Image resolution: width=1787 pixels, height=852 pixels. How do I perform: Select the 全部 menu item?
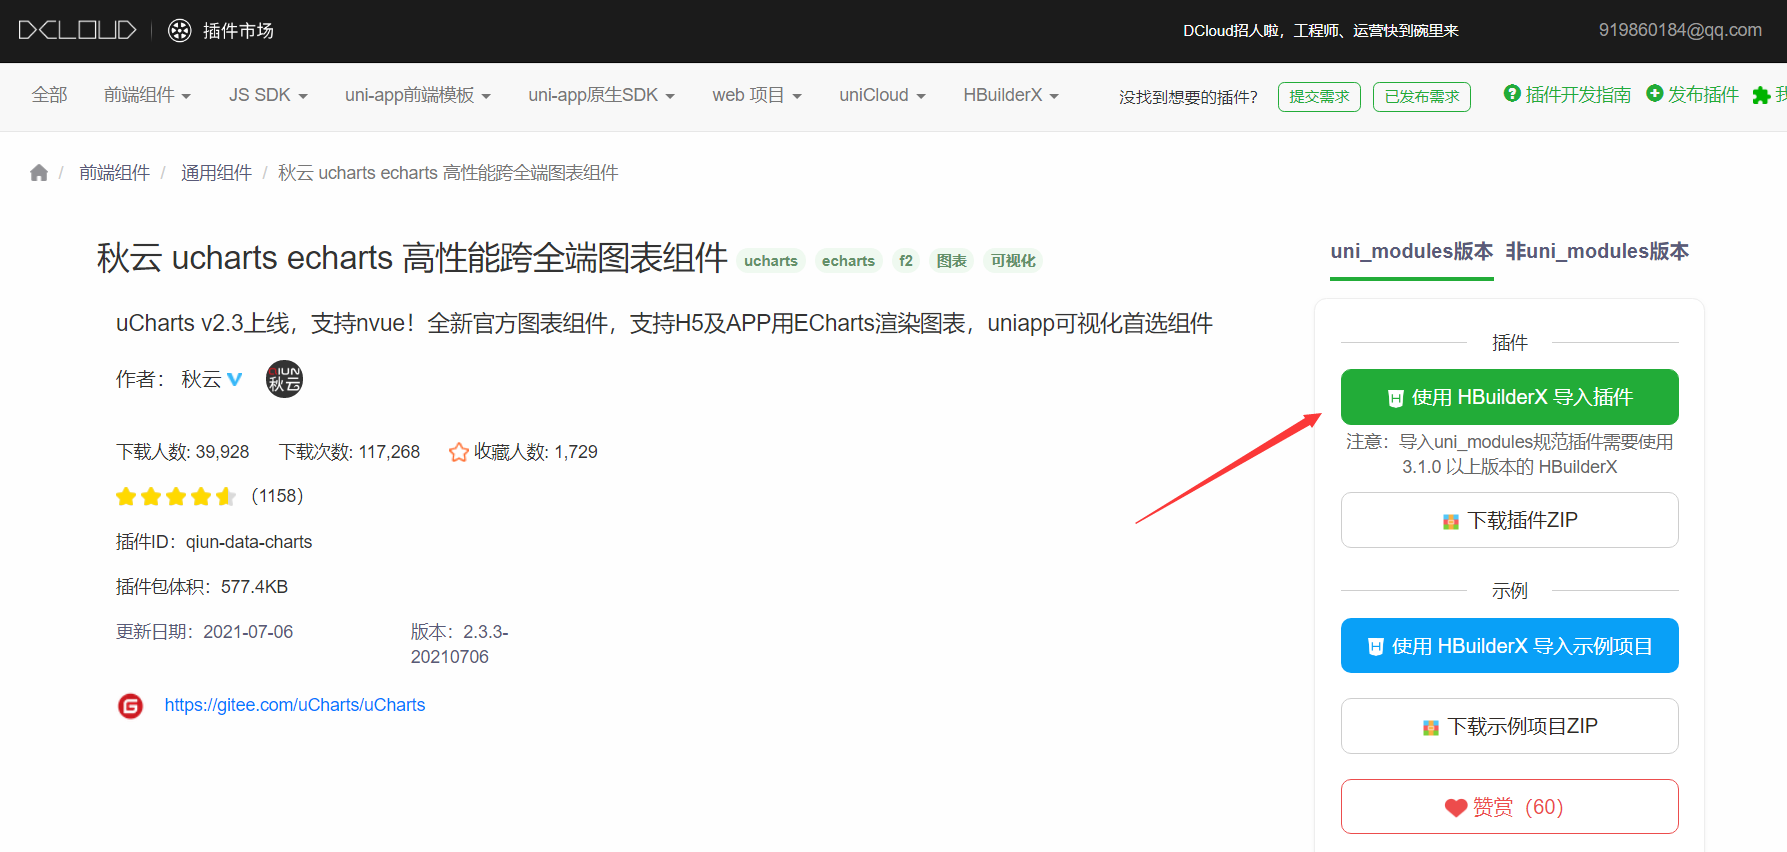pyautogui.click(x=50, y=95)
